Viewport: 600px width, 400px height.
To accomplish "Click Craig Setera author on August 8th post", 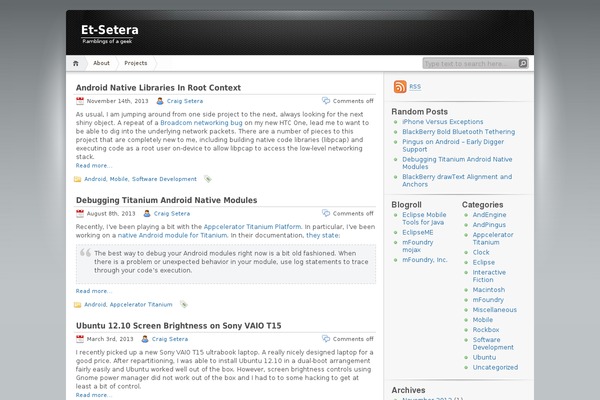I will 172,214.
